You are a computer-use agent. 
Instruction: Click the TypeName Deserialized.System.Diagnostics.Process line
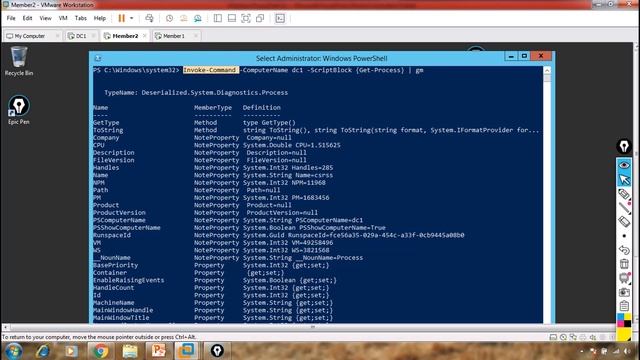click(x=196, y=93)
